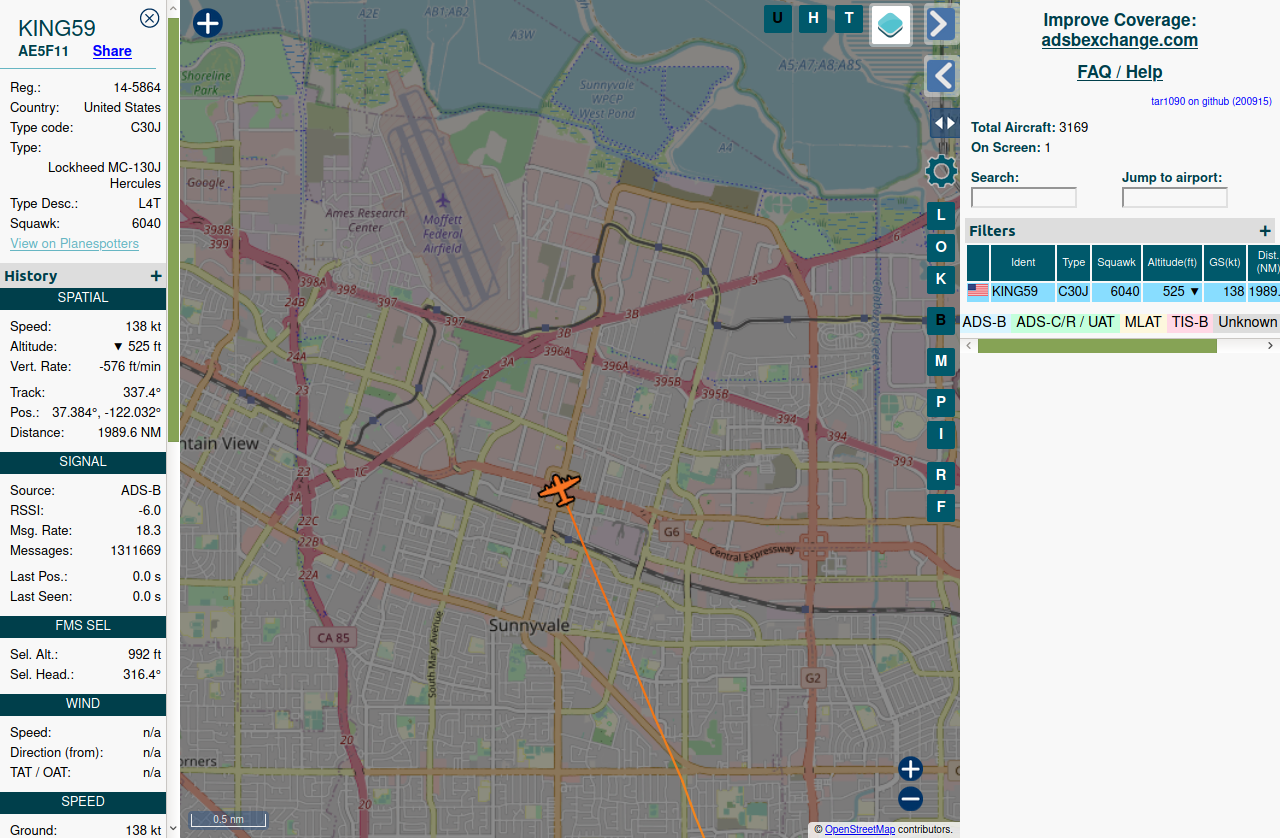This screenshot has height=838, width=1280.
Task: Open the OpenStreetMap attribution link
Action: point(860,829)
